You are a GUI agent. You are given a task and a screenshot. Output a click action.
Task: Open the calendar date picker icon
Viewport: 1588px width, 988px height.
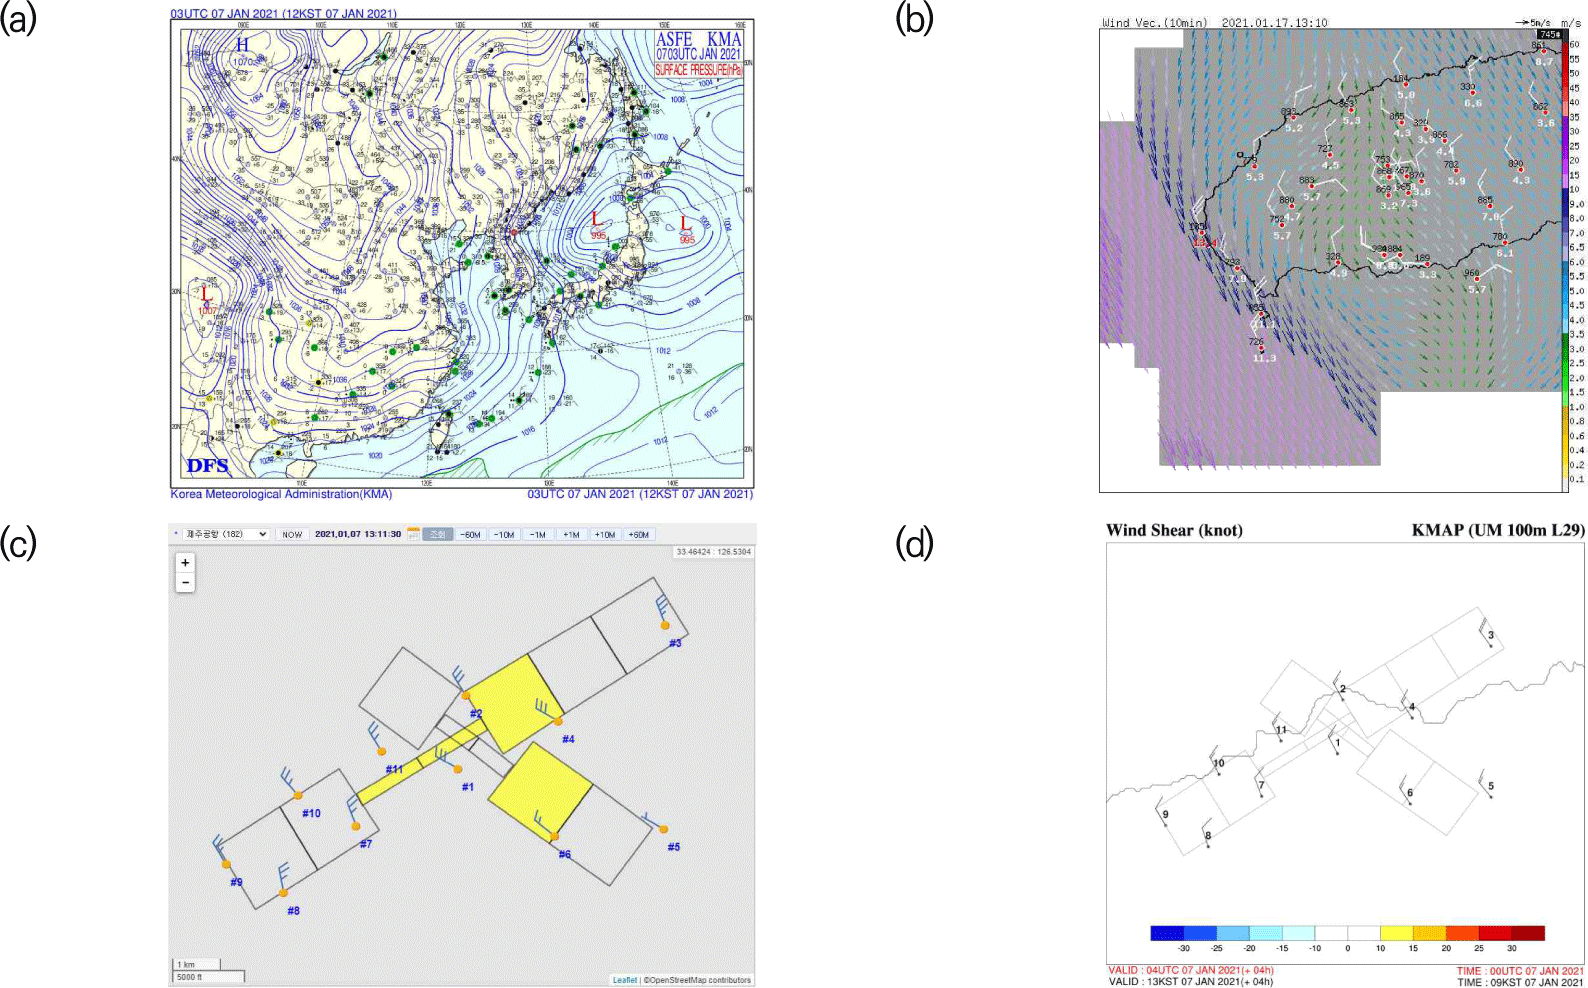coord(413,534)
